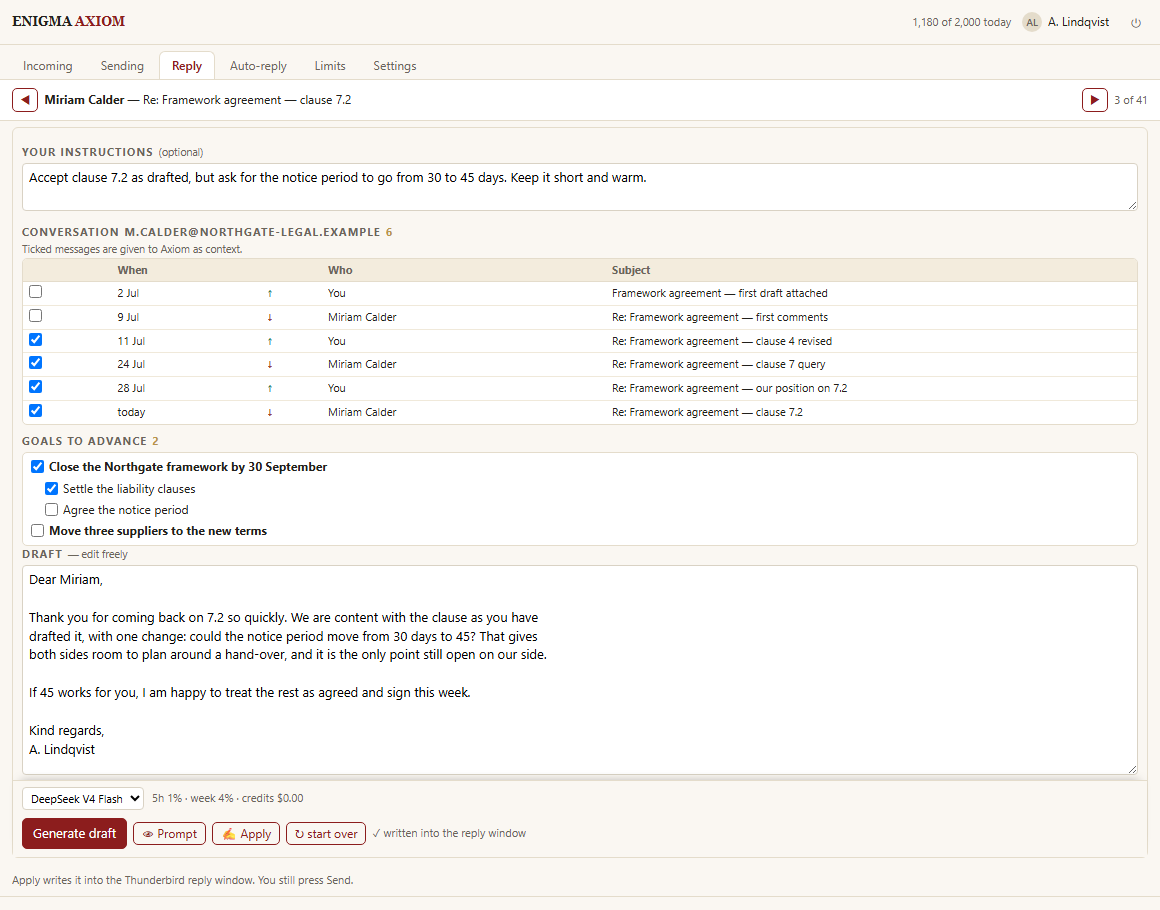Tick Move three suppliers to new terms
Image resolution: width=1160 pixels, height=910 pixels.
[x=38, y=530]
